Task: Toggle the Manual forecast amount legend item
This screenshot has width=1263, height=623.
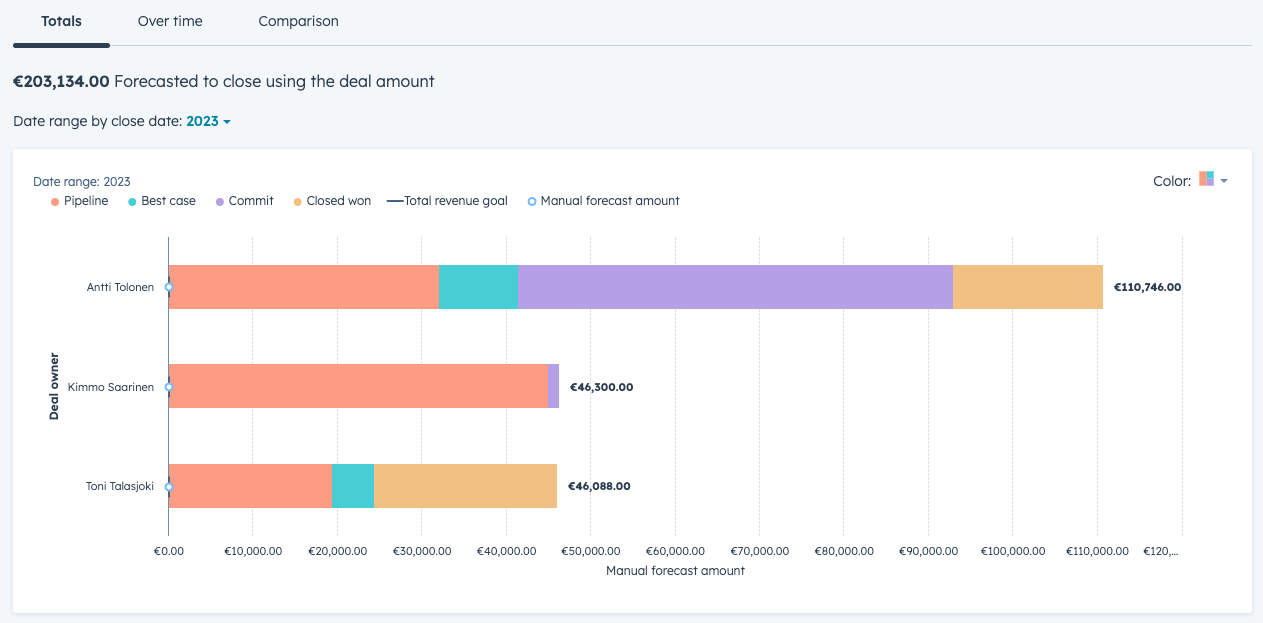Action: click(x=603, y=201)
